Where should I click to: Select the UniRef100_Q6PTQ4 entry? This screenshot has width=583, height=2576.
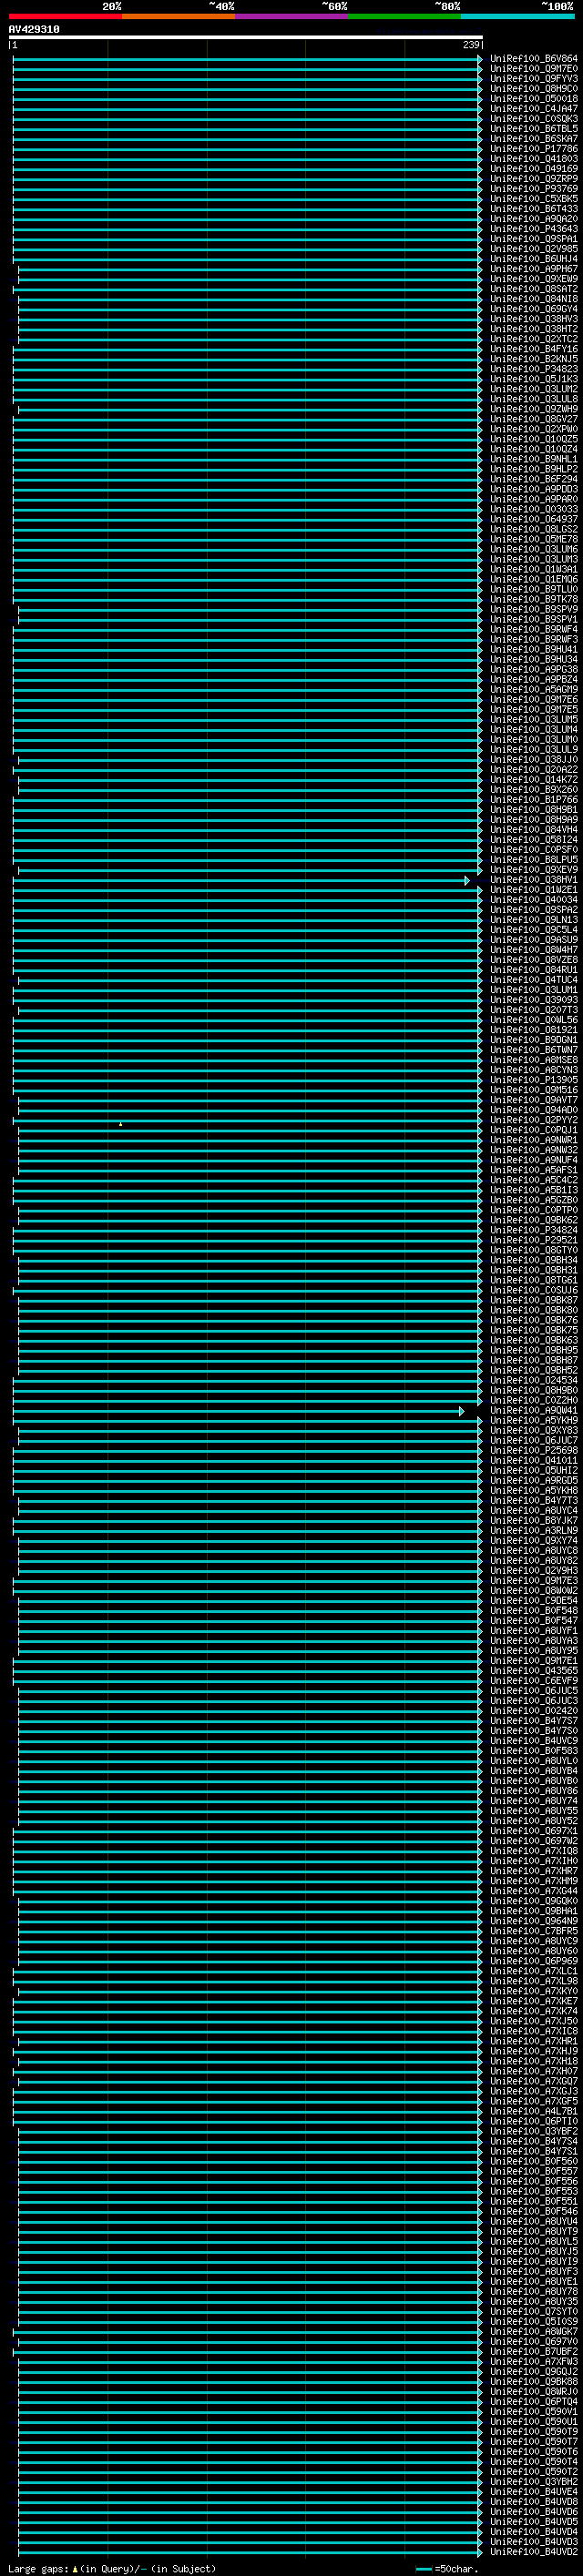point(534,2401)
